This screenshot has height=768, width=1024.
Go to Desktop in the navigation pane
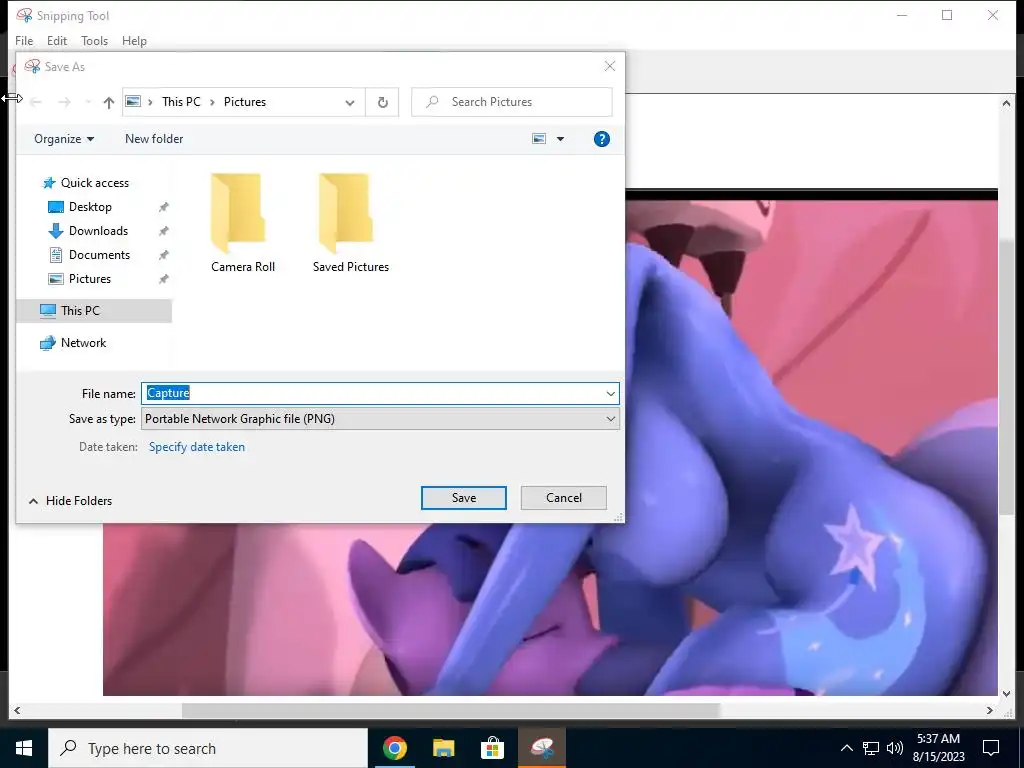(90, 207)
